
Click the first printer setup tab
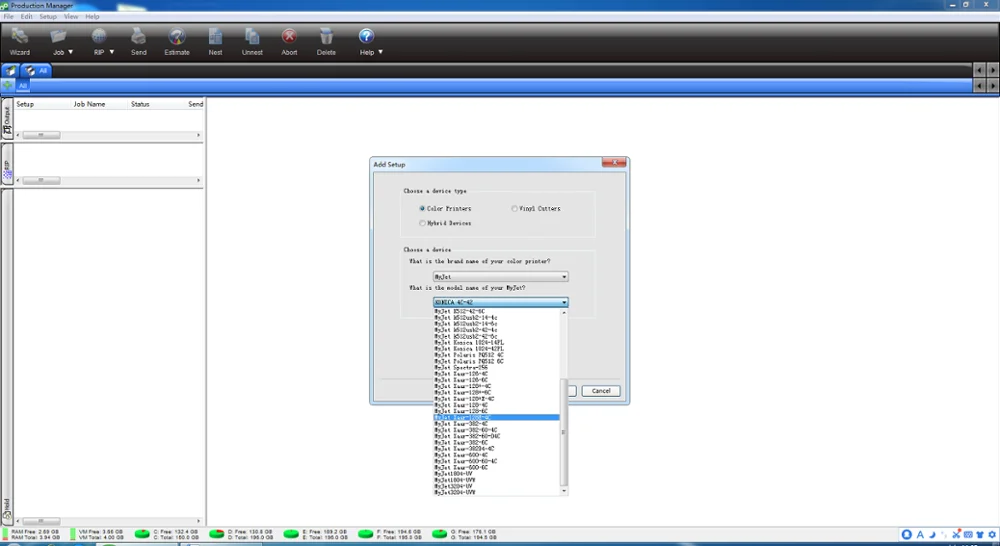coord(11,71)
